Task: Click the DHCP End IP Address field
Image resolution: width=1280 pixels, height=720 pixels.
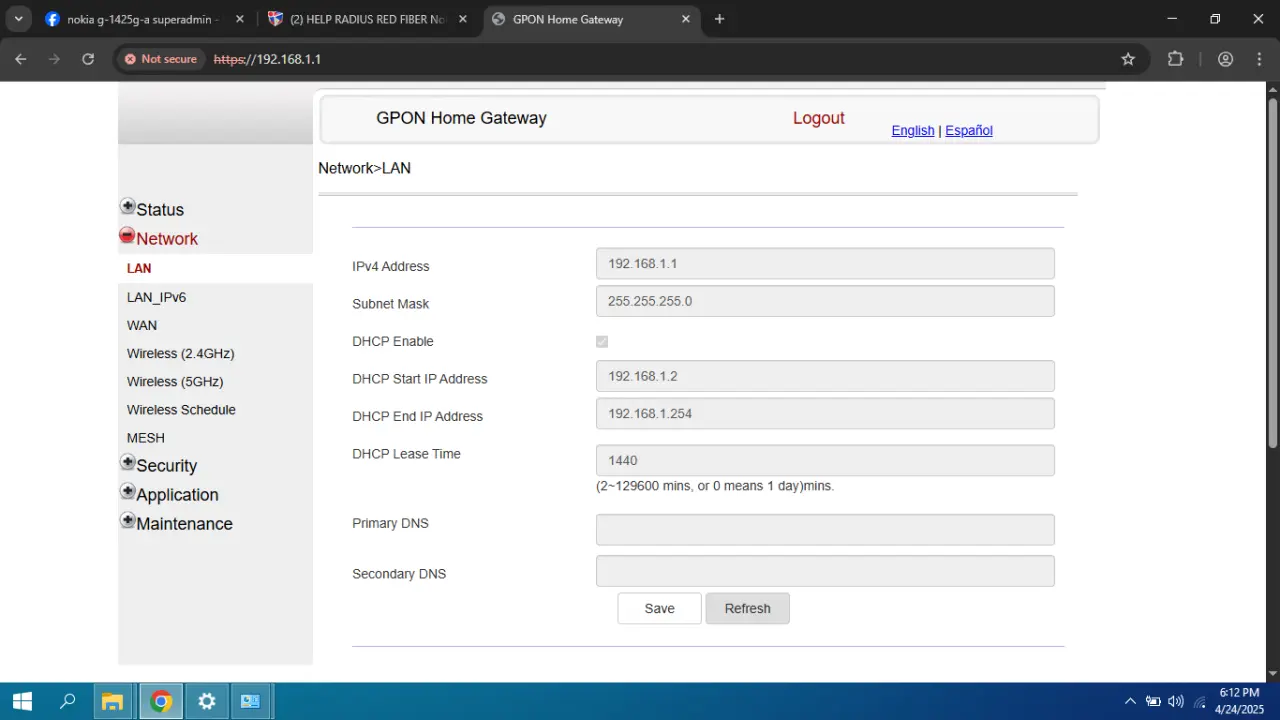Action: click(825, 413)
